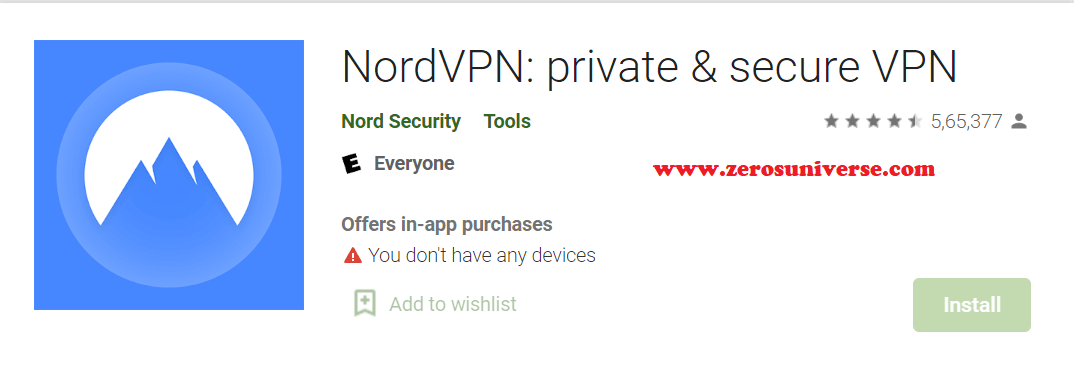Click the second rating star
This screenshot has width=1074, height=369.
click(x=853, y=122)
